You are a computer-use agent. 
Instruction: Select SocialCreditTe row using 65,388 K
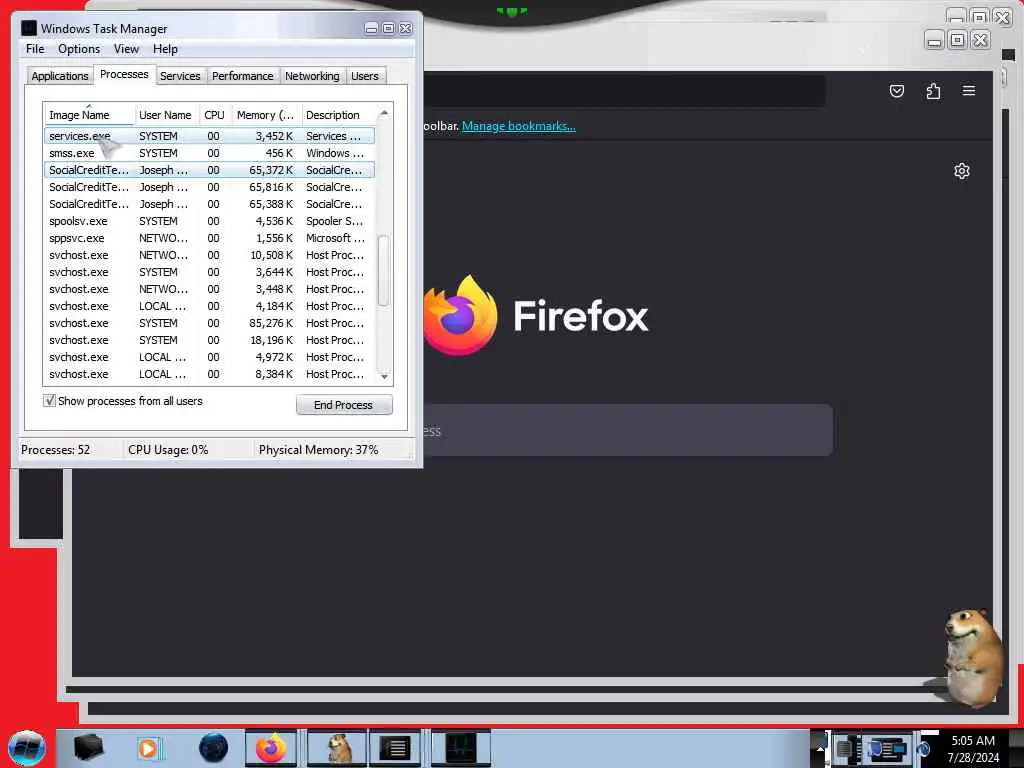(x=210, y=204)
